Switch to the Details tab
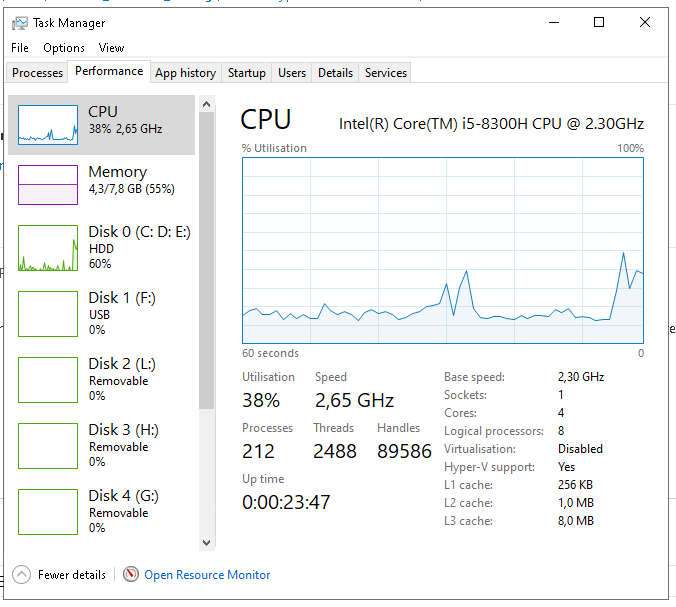 click(x=335, y=73)
